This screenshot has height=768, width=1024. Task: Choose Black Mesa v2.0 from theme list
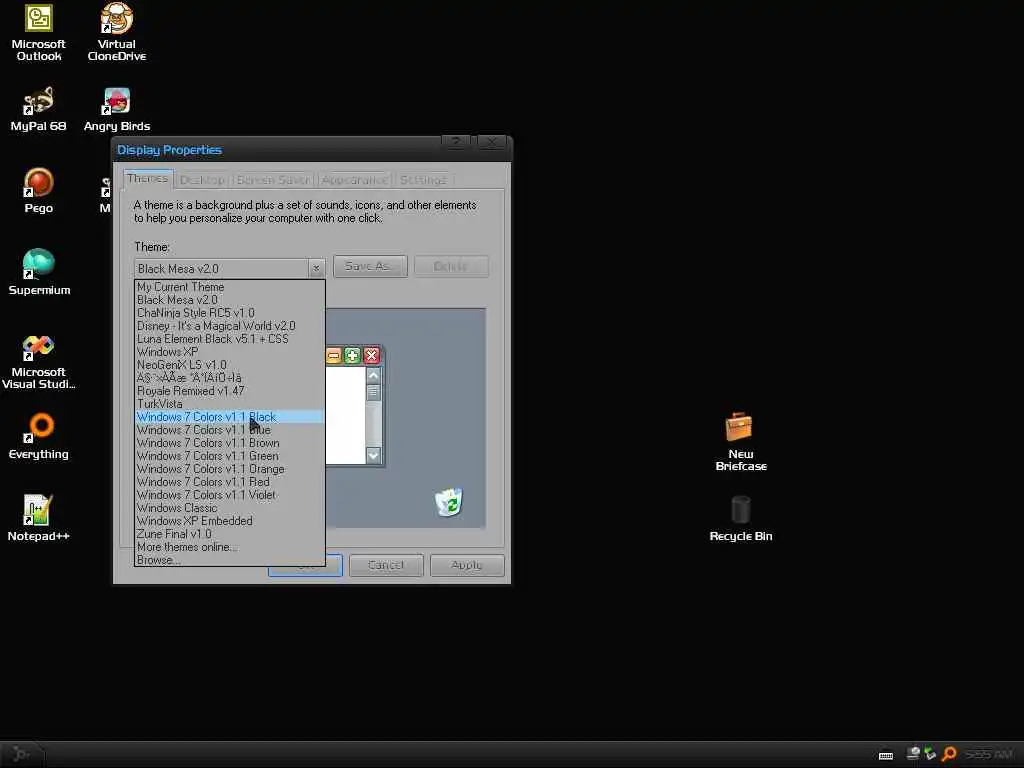(229, 300)
